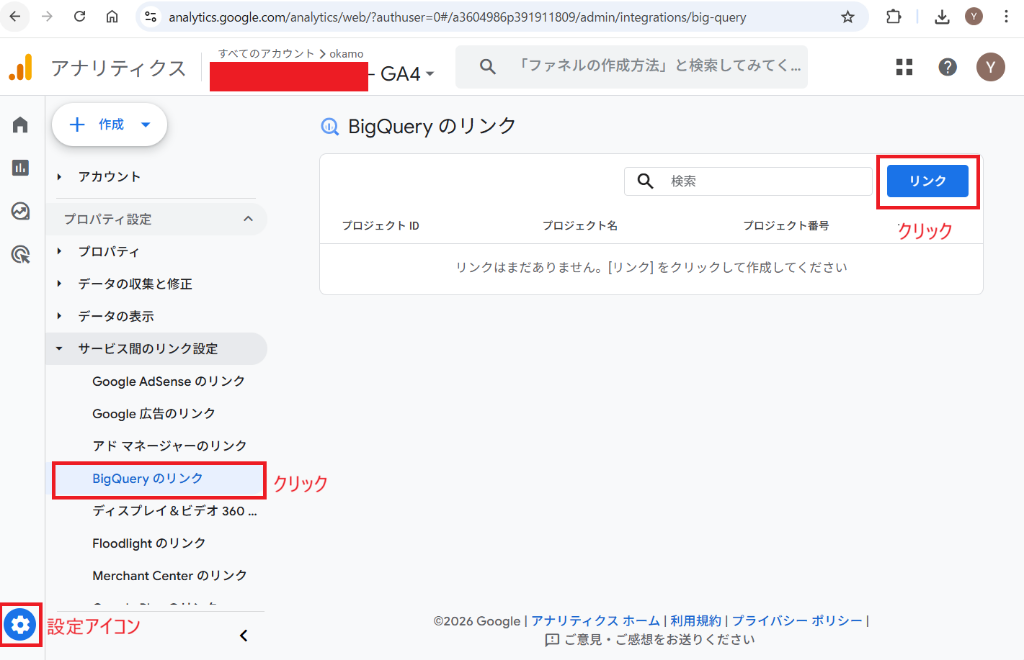
Task: Open Merchant Center のリンク
Action: 170,576
